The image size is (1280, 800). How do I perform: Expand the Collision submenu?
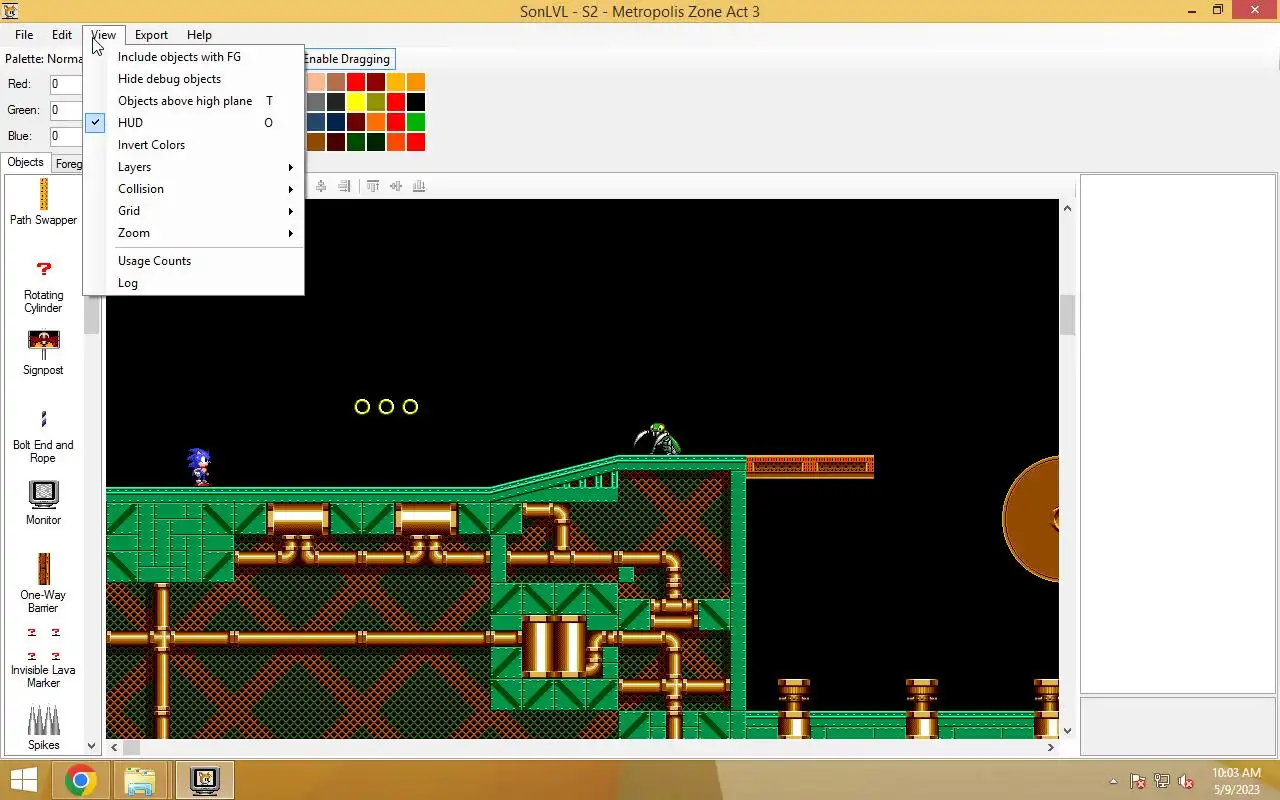click(x=193, y=189)
